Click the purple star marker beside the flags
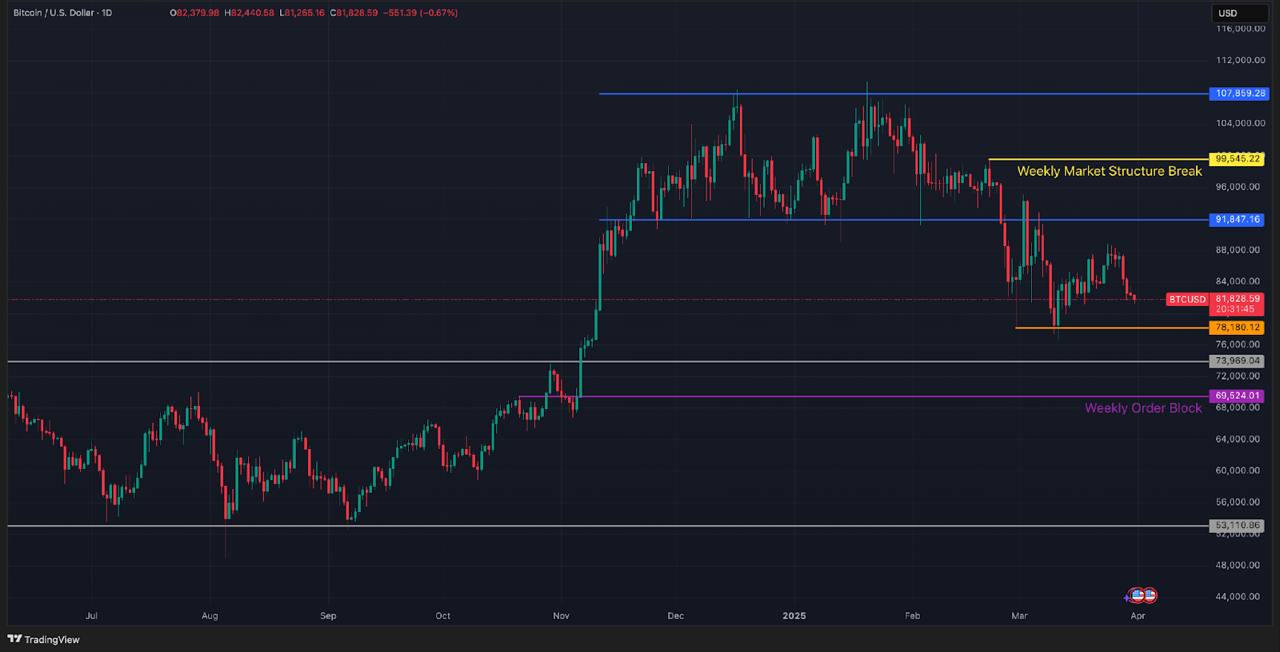 pyautogui.click(x=1128, y=597)
